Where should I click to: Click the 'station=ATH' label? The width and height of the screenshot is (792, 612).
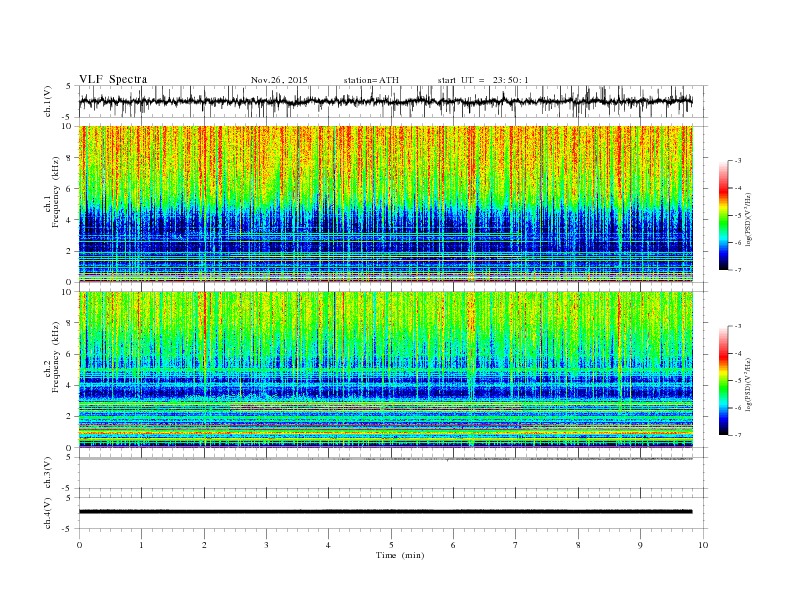[x=371, y=80]
